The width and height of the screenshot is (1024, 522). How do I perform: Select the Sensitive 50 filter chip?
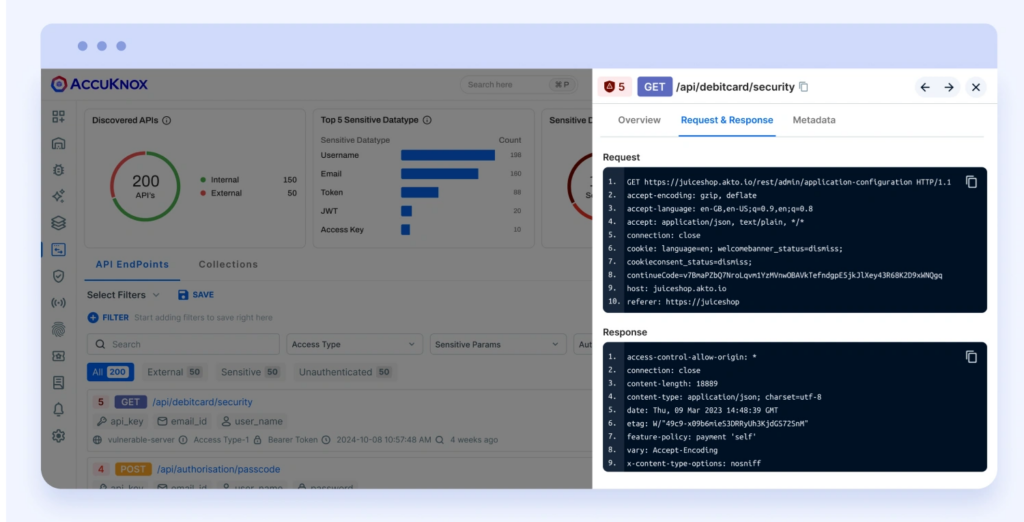click(x=249, y=372)
